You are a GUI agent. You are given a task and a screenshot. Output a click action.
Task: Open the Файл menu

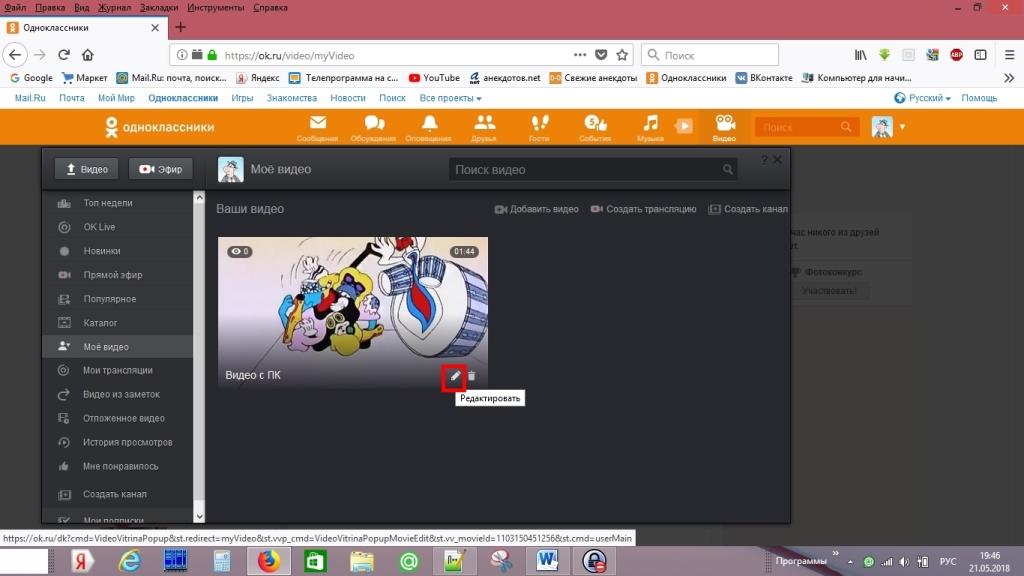pyautogui.click(x=15, y=8)
